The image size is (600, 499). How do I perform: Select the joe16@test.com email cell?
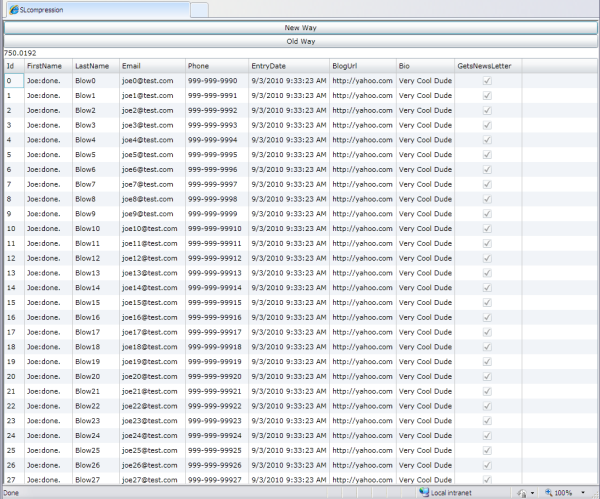pyautogui.click(x=152, y=318)
